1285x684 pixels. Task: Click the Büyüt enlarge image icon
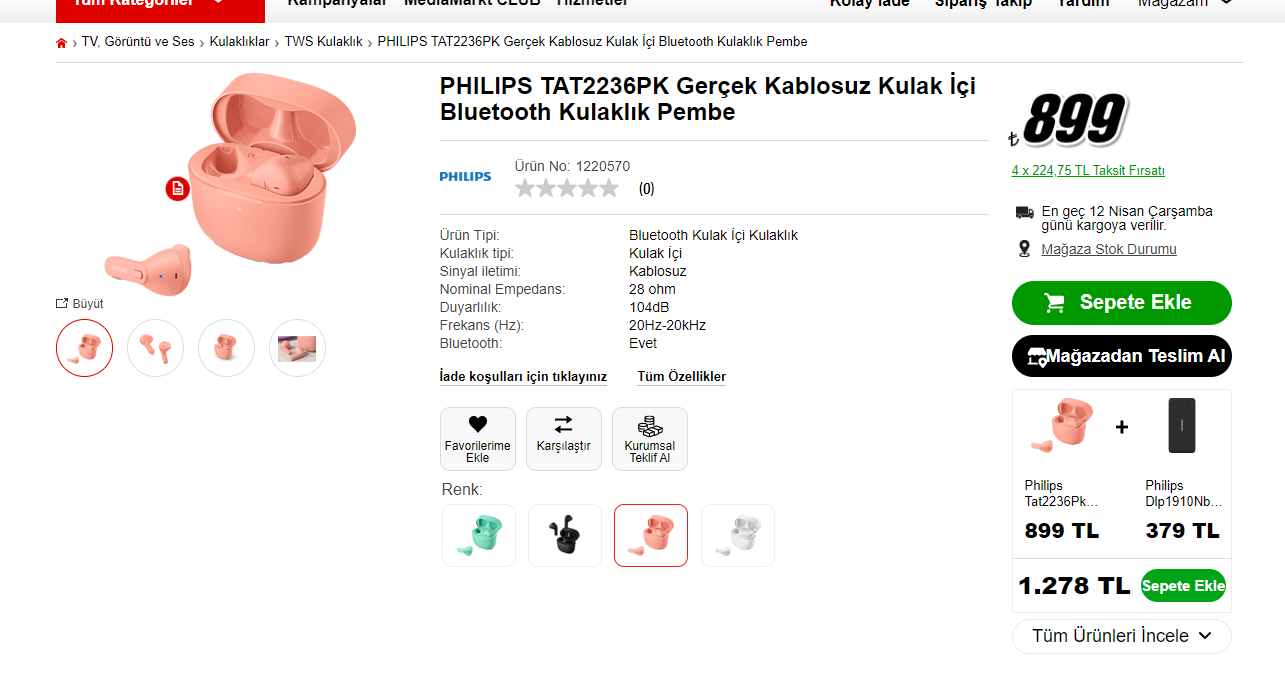pyautogui.click(x=62, y=303)
